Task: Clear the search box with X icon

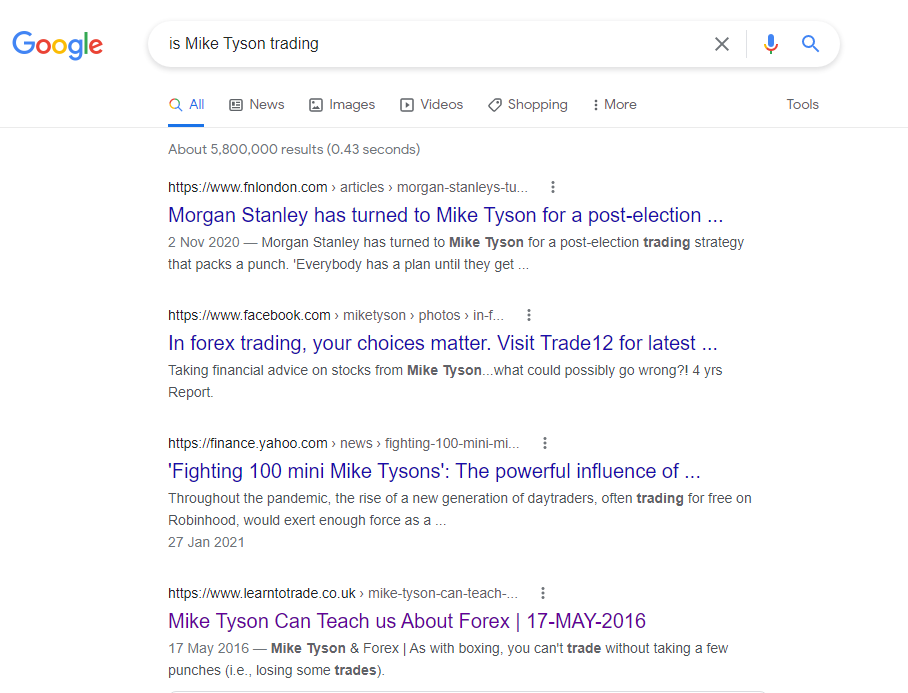Action: pyautogui.click(x=721, y=44)
